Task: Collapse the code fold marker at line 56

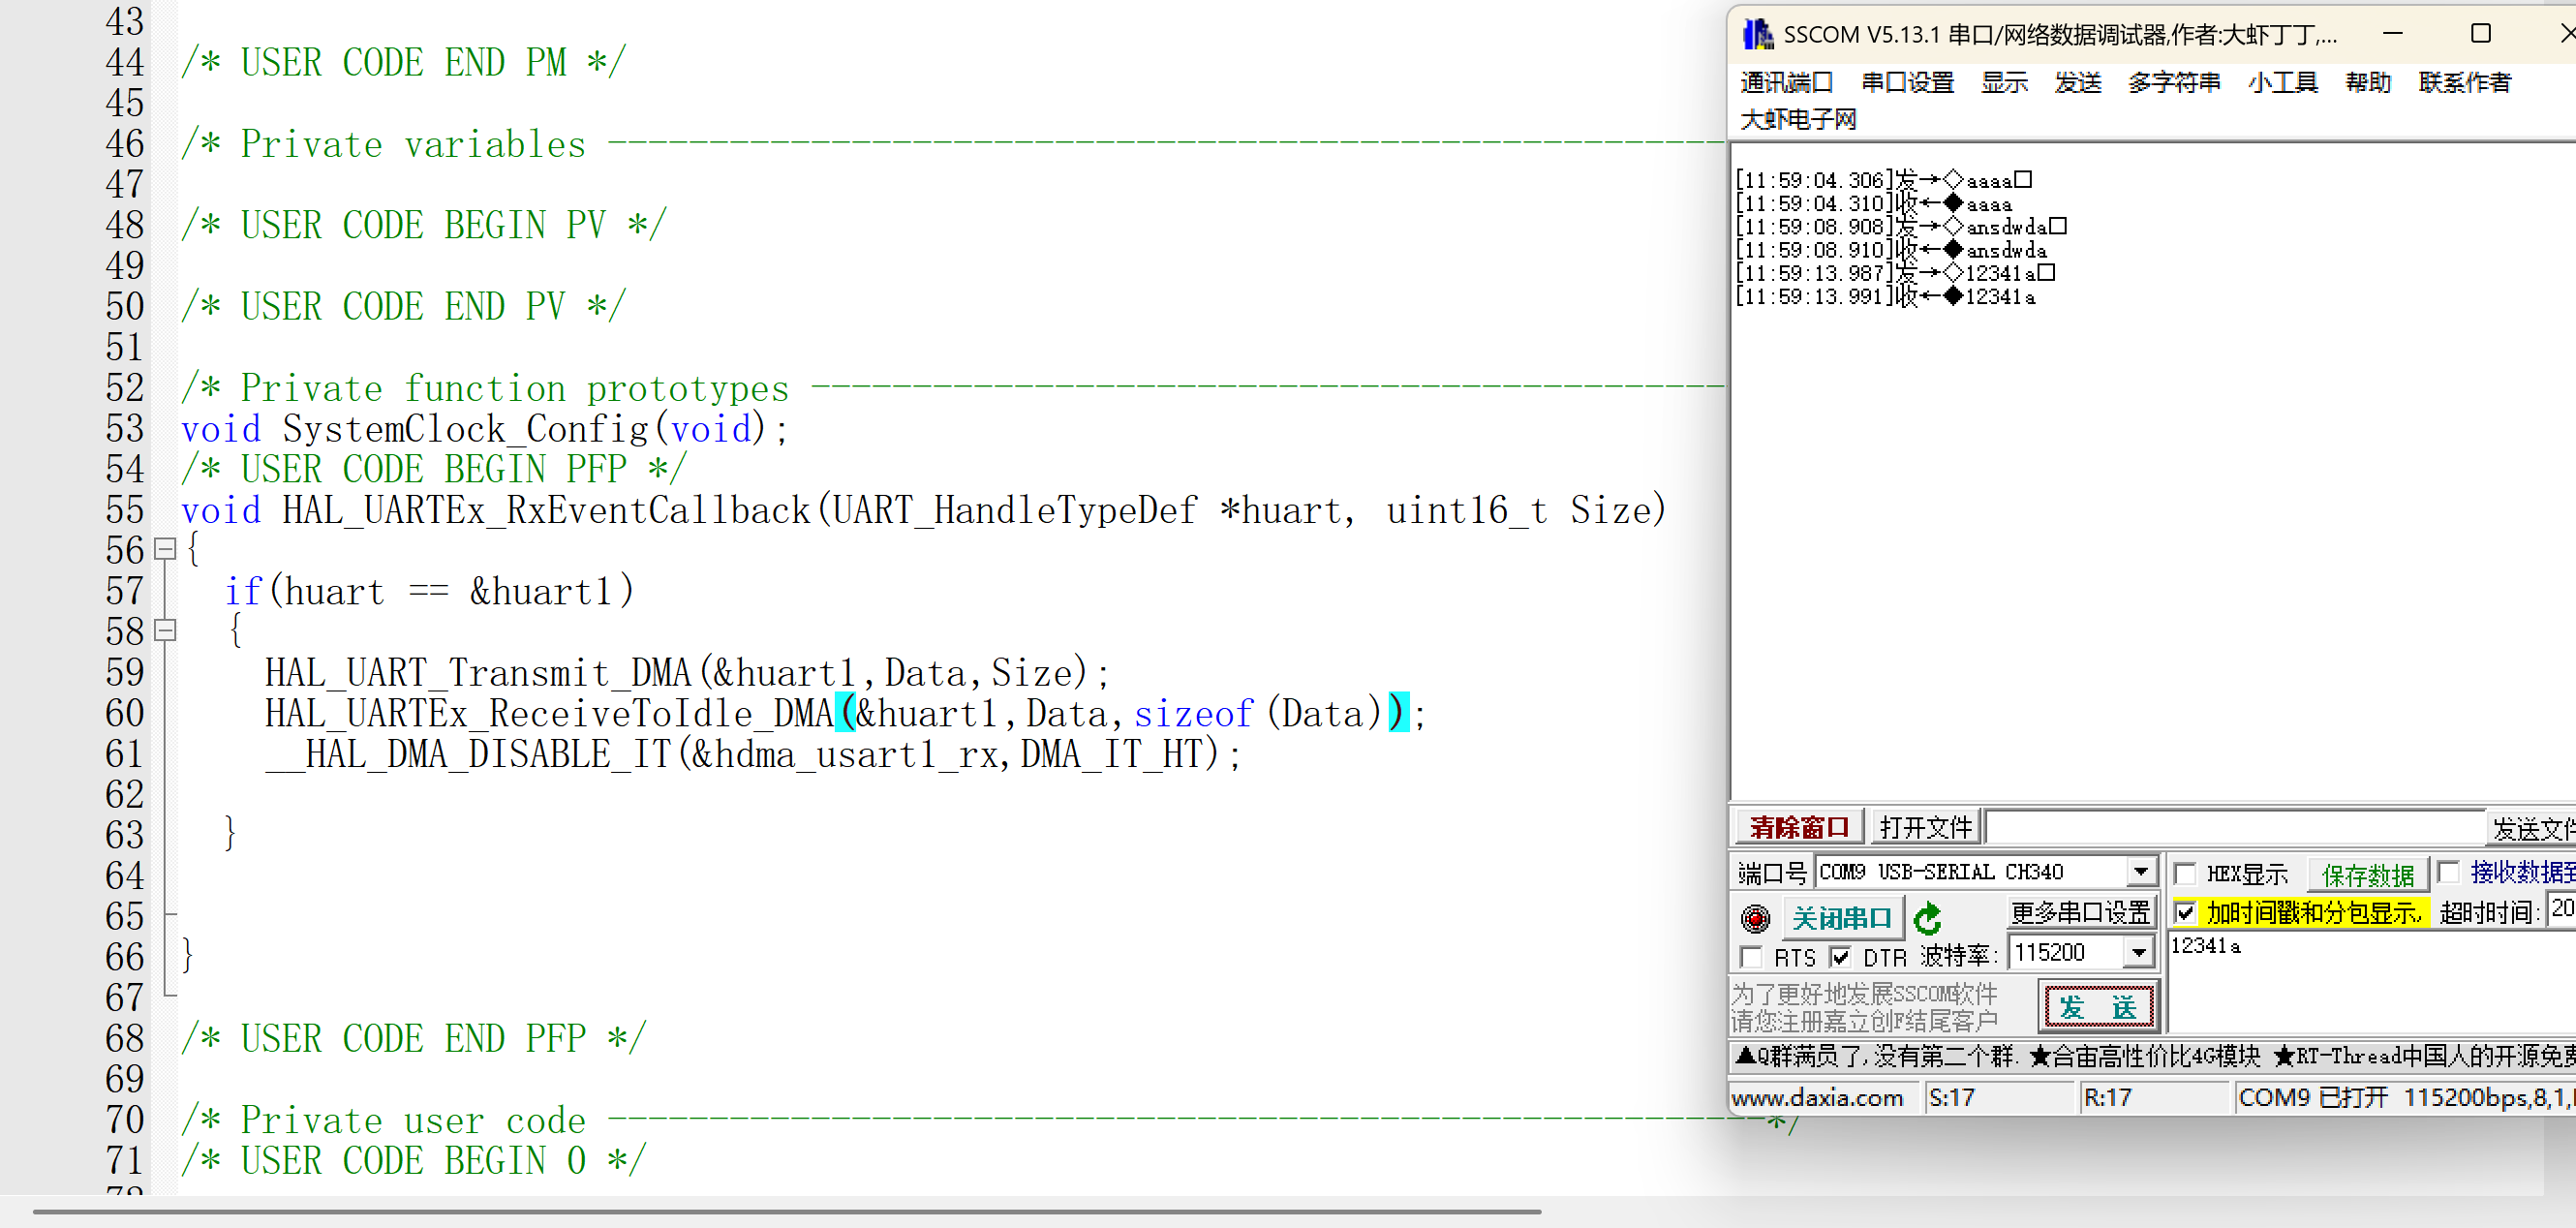Action: [x=166, y=549]
